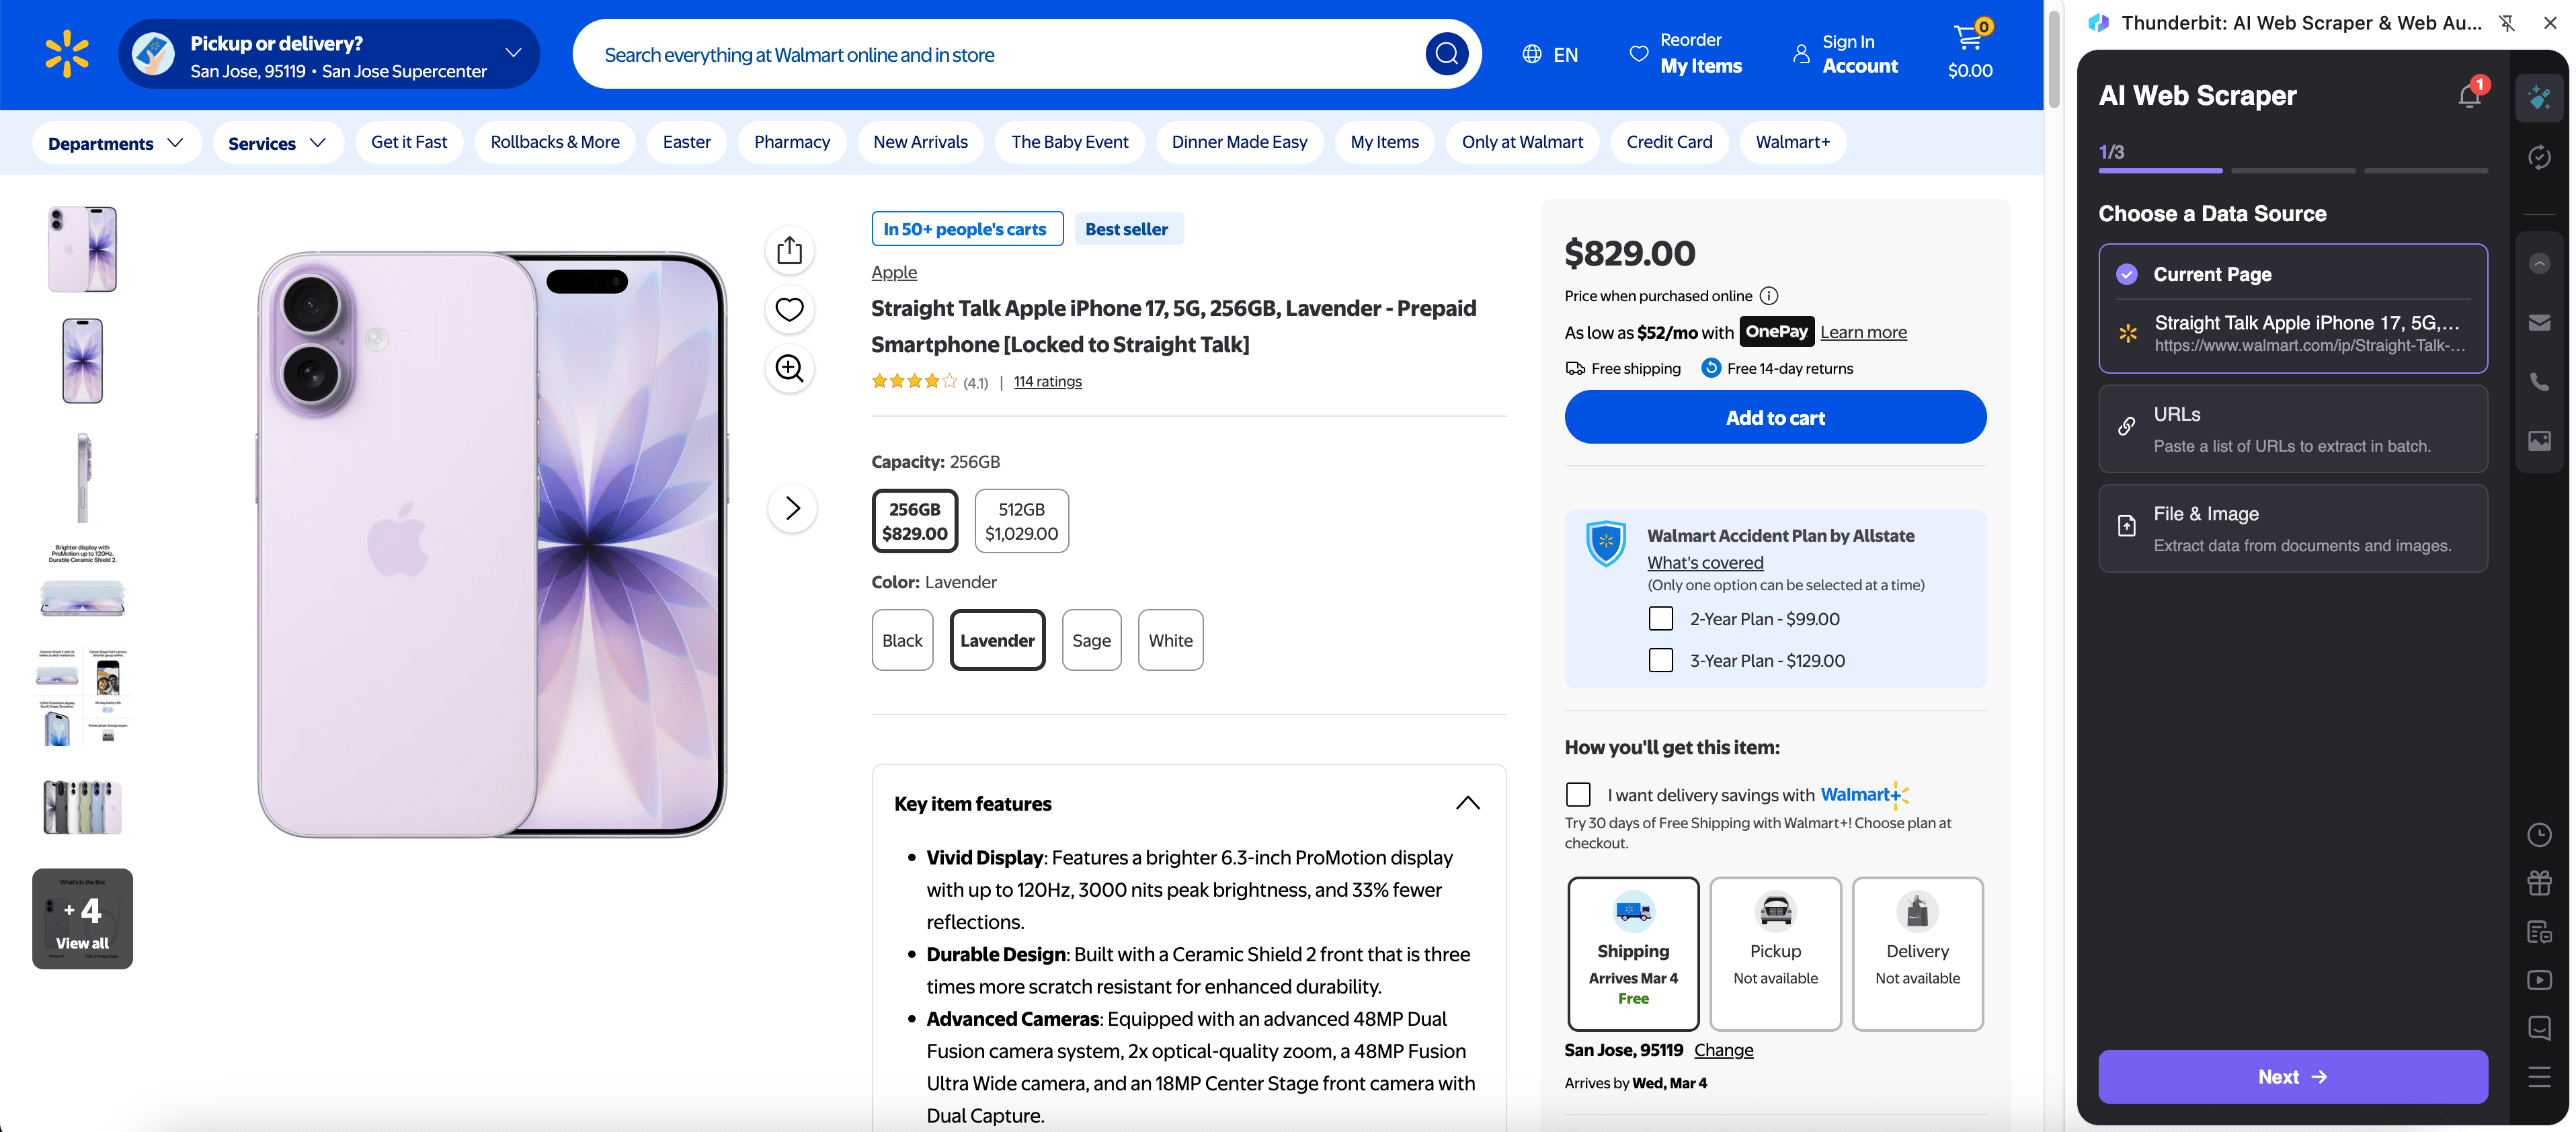Select the phone number extractor icon
This screenshot has height=1132, width=2576.
[2540, 381]
